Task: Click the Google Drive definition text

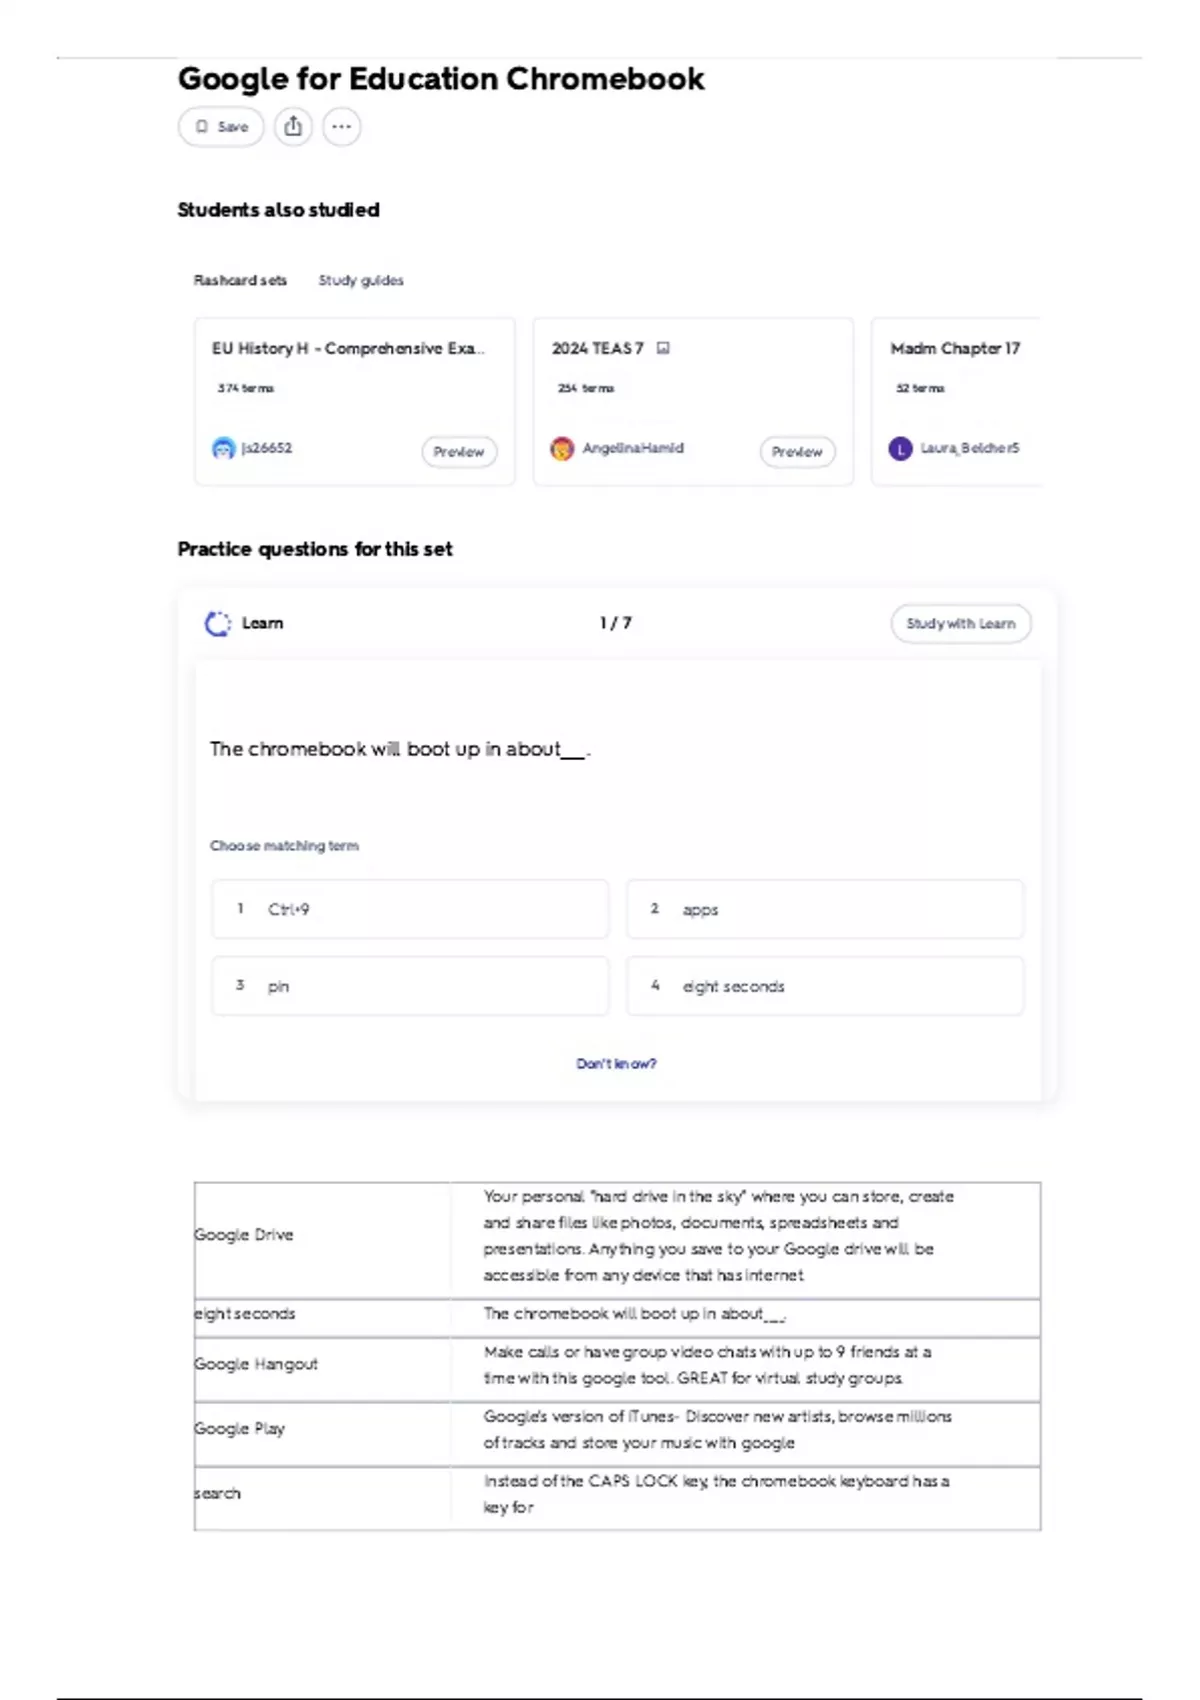Action: [x=718, y=1236]
